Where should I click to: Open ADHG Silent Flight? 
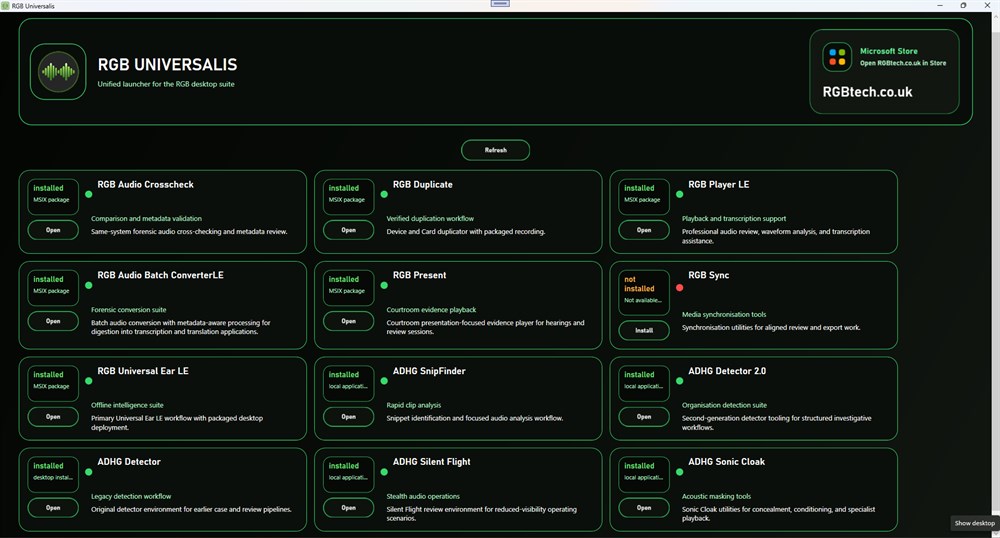tap(348, 508)
